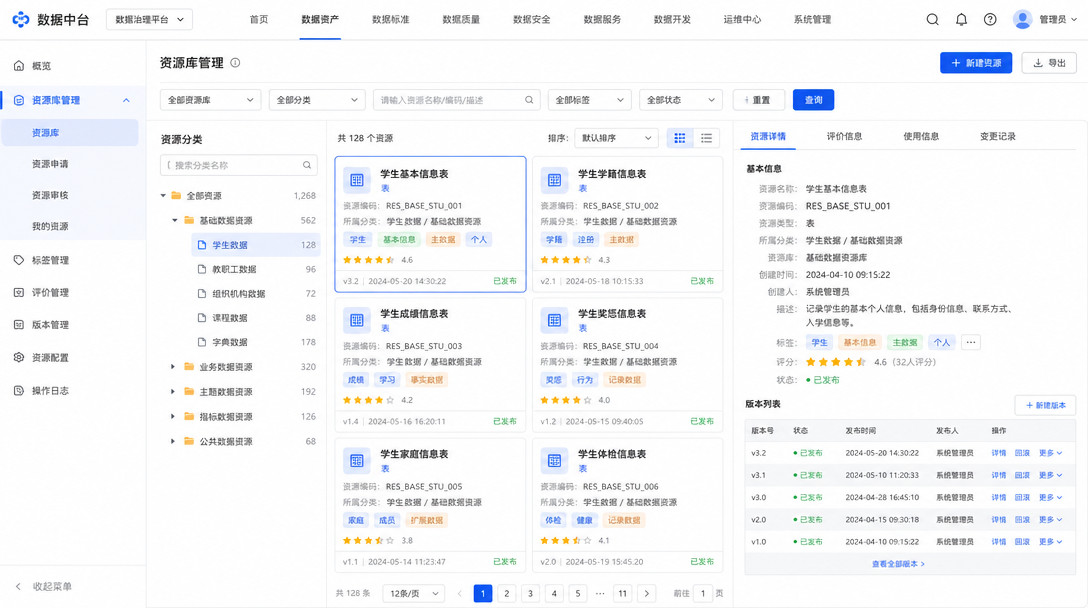Viewport: 1088px width, 608px height.
Task: Open the notification bell
Action: click(x=961, y=19)
